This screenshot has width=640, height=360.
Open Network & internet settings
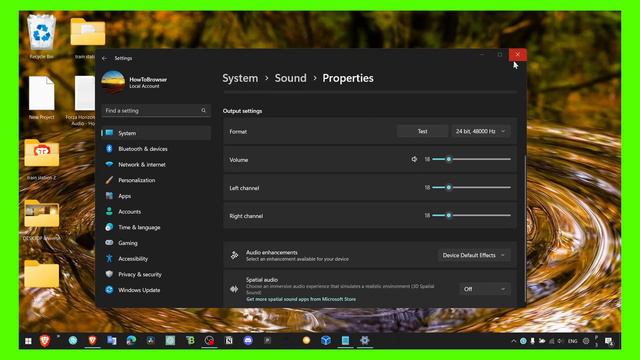pyautogui.click(x=156, y=164)
